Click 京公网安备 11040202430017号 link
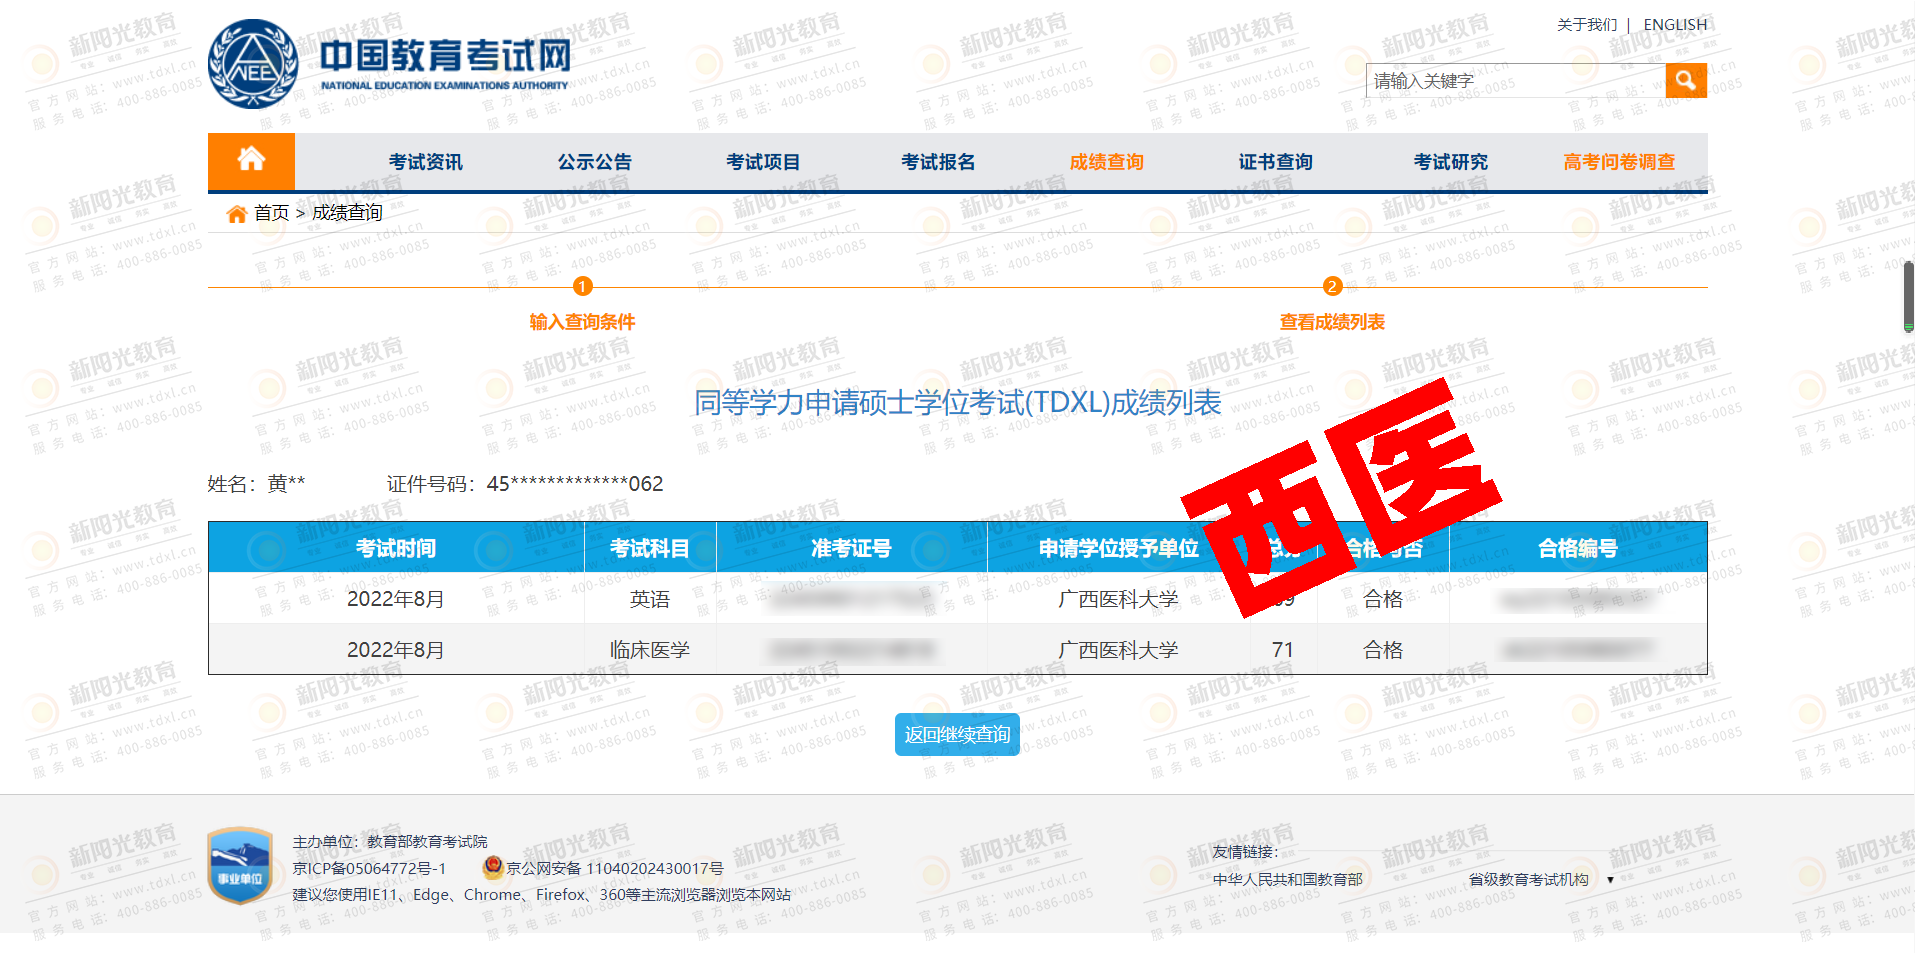The image size is (1915, 954). coord(614,868)
